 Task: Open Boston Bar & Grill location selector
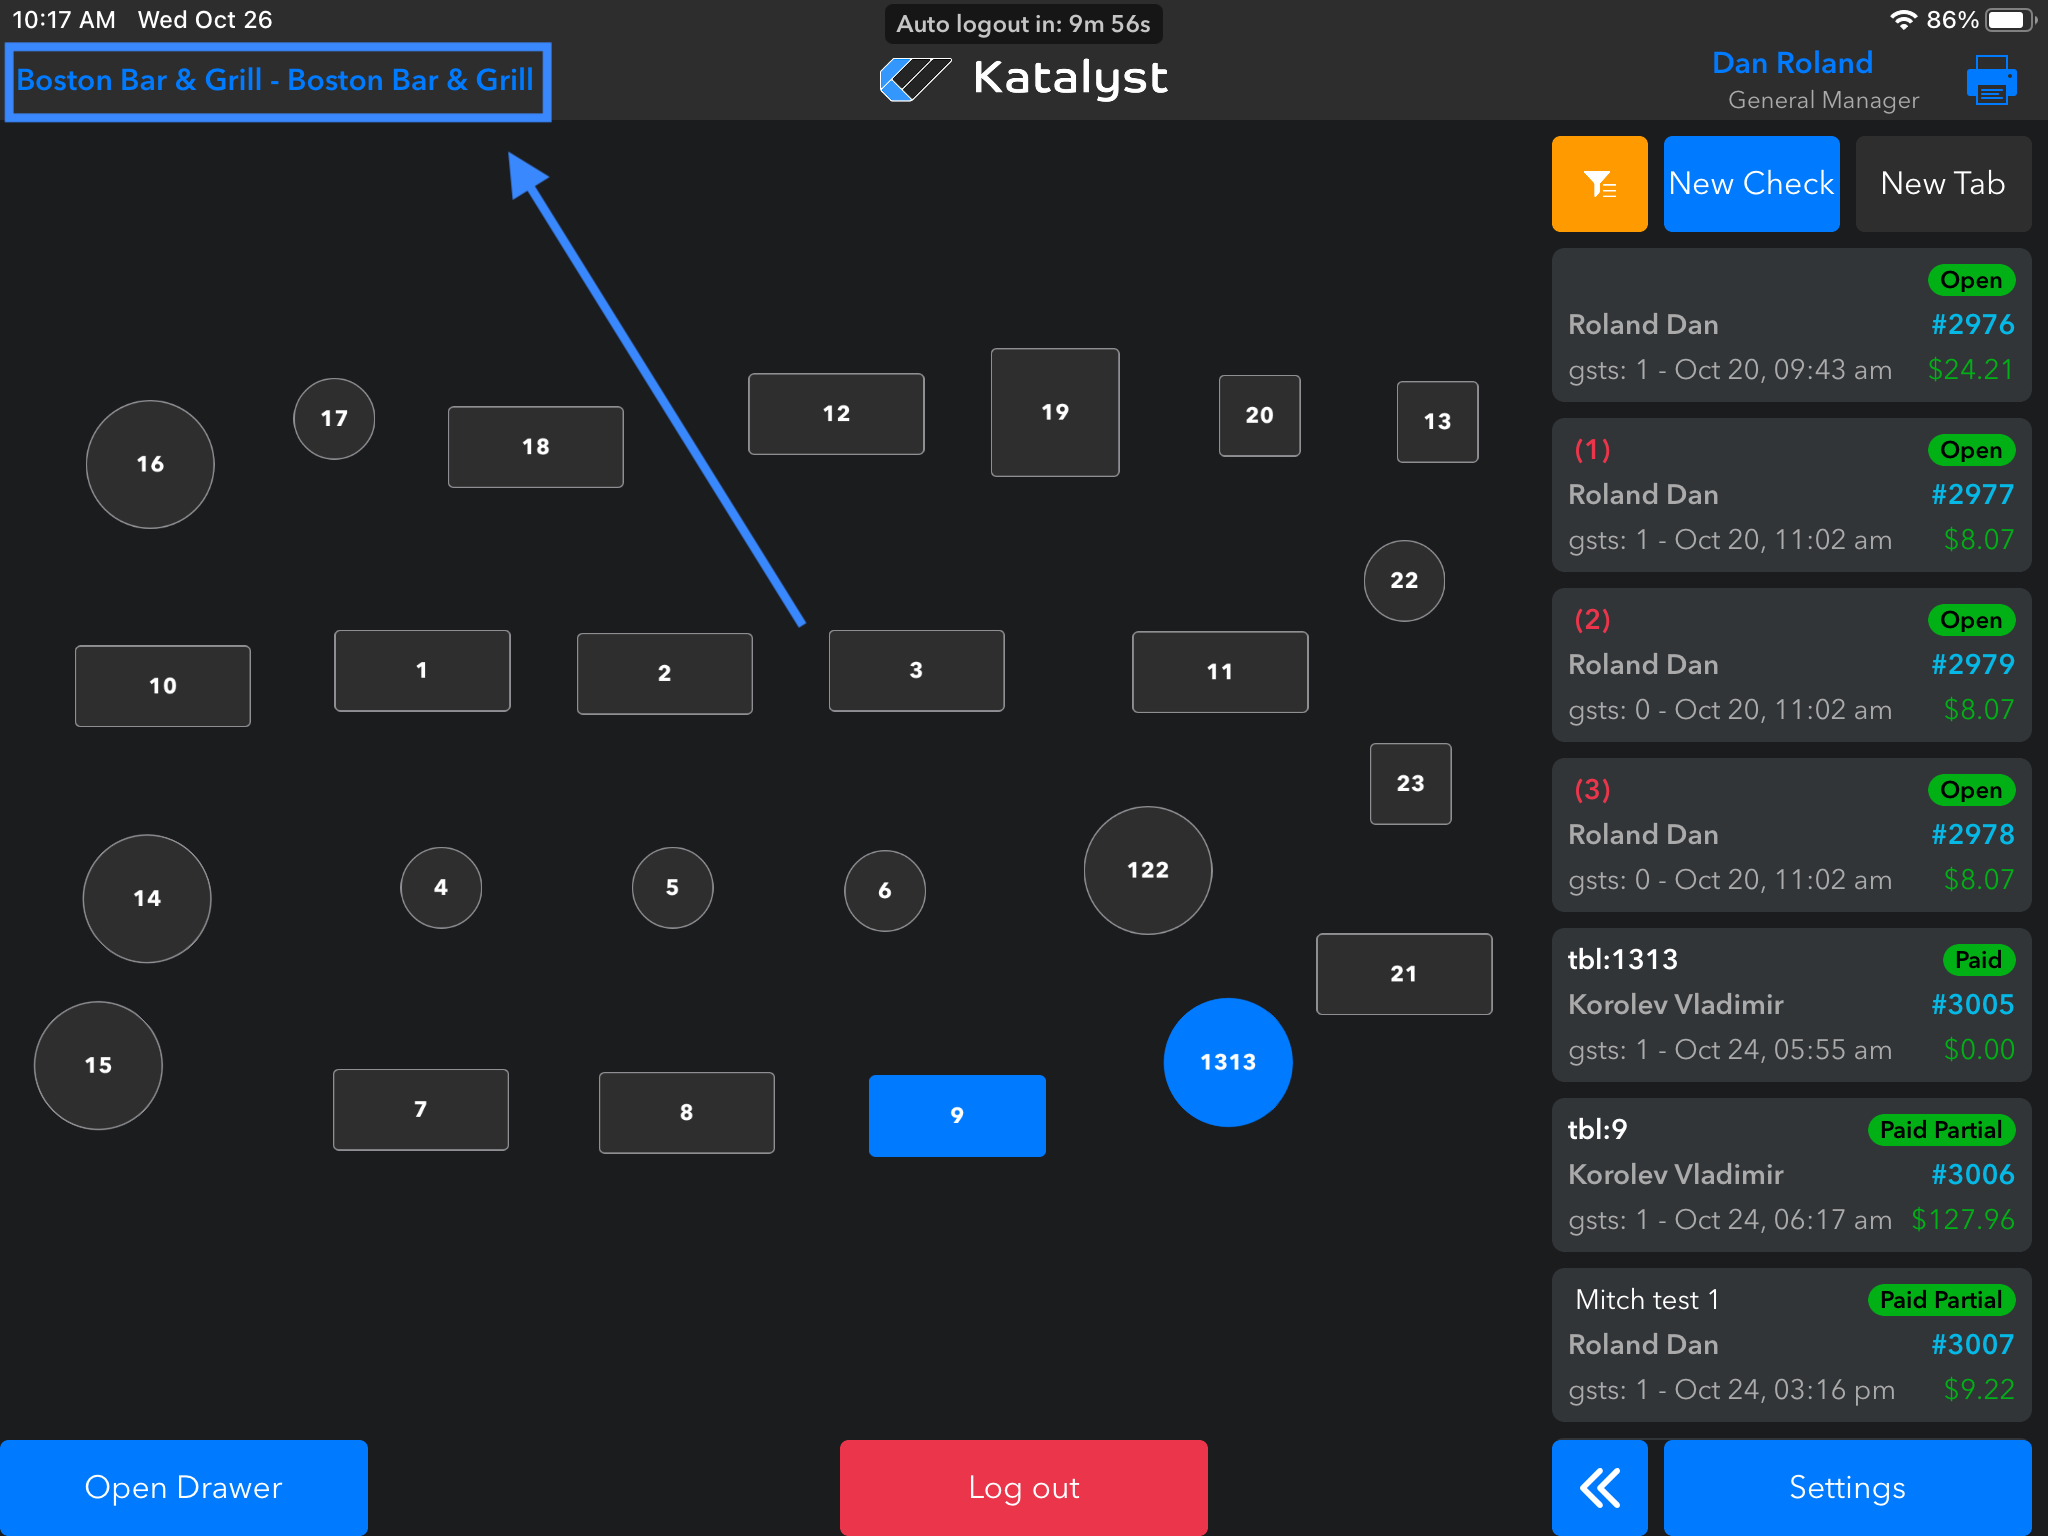coord(276,80)
